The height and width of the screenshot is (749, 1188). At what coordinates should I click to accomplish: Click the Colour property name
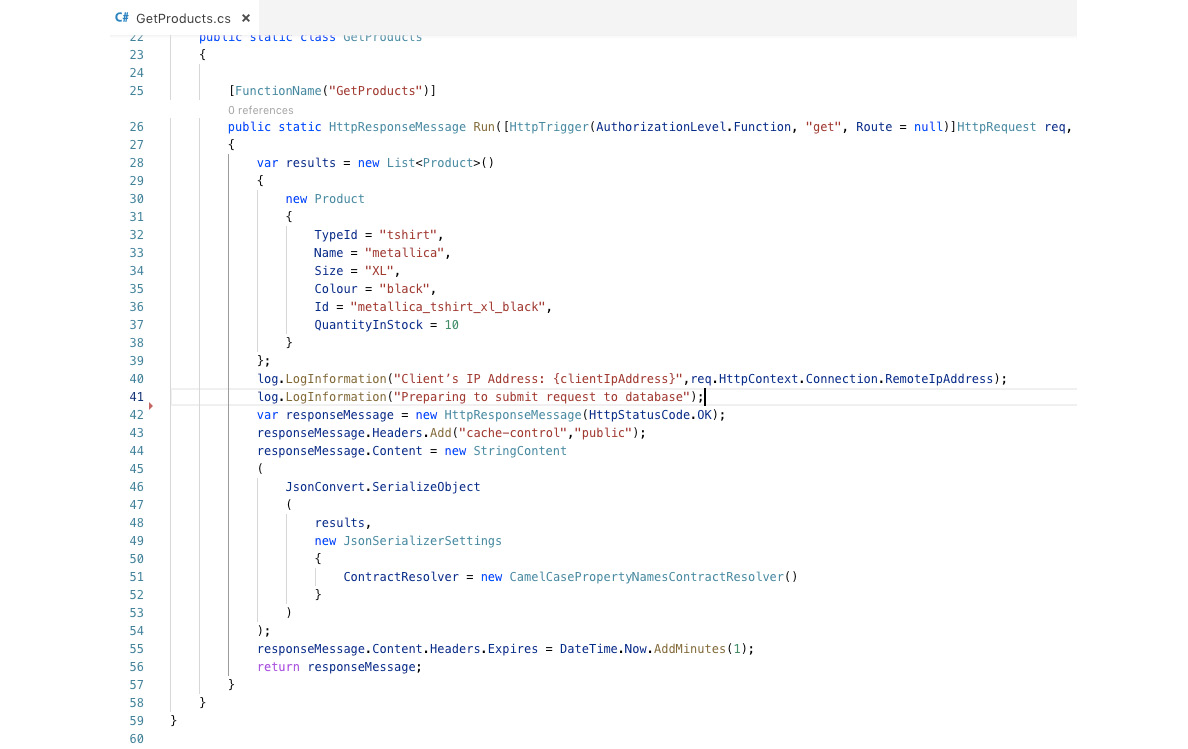tap(336, 289)
